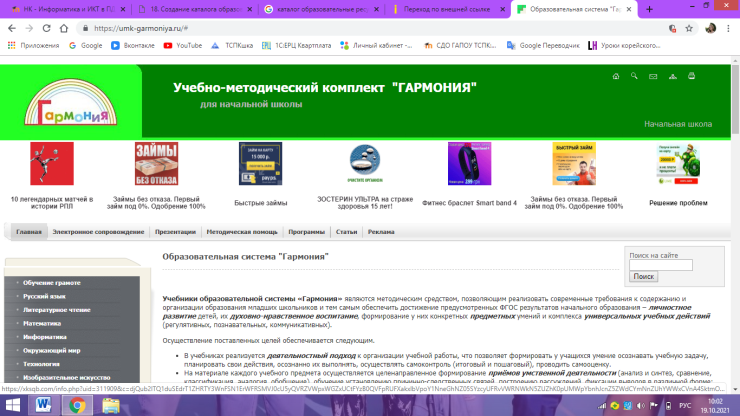Screen dimensions: 740x416
Task: Go back with browser back arrow
Action: (x=12, y=28)
